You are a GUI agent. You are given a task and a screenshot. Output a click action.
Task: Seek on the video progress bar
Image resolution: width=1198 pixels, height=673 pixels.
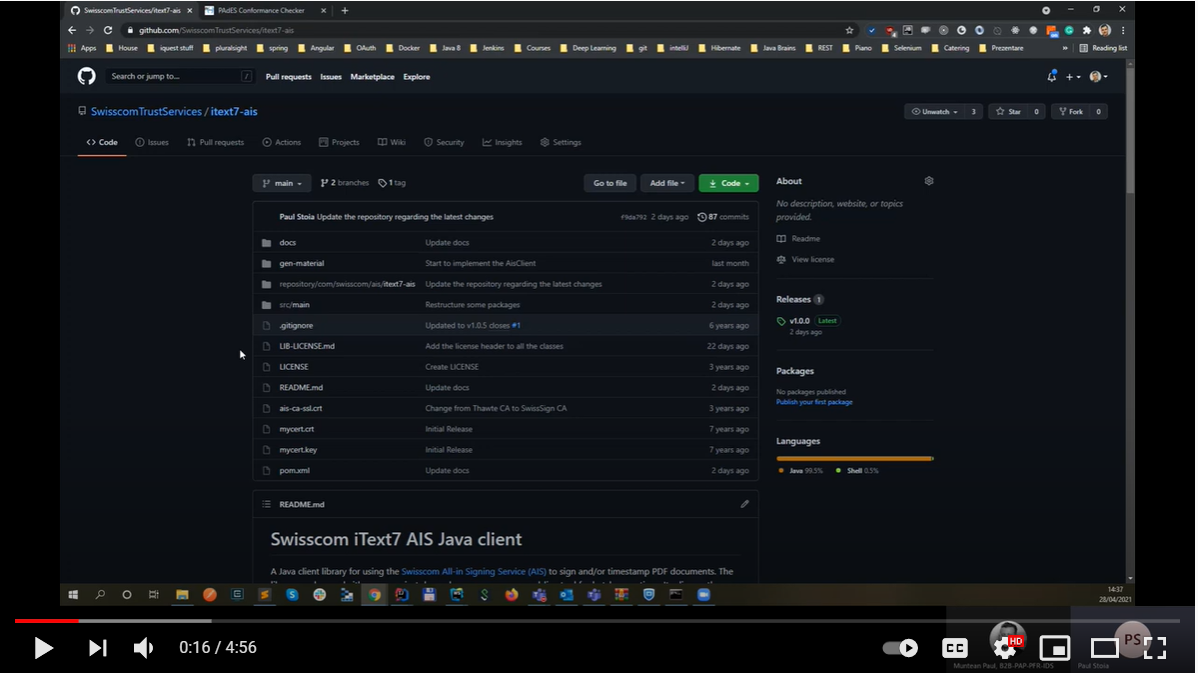(597, 621)
